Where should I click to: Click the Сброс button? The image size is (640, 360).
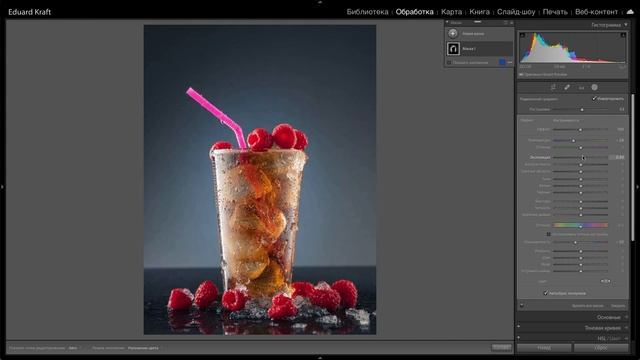click(x=601, y=348)
